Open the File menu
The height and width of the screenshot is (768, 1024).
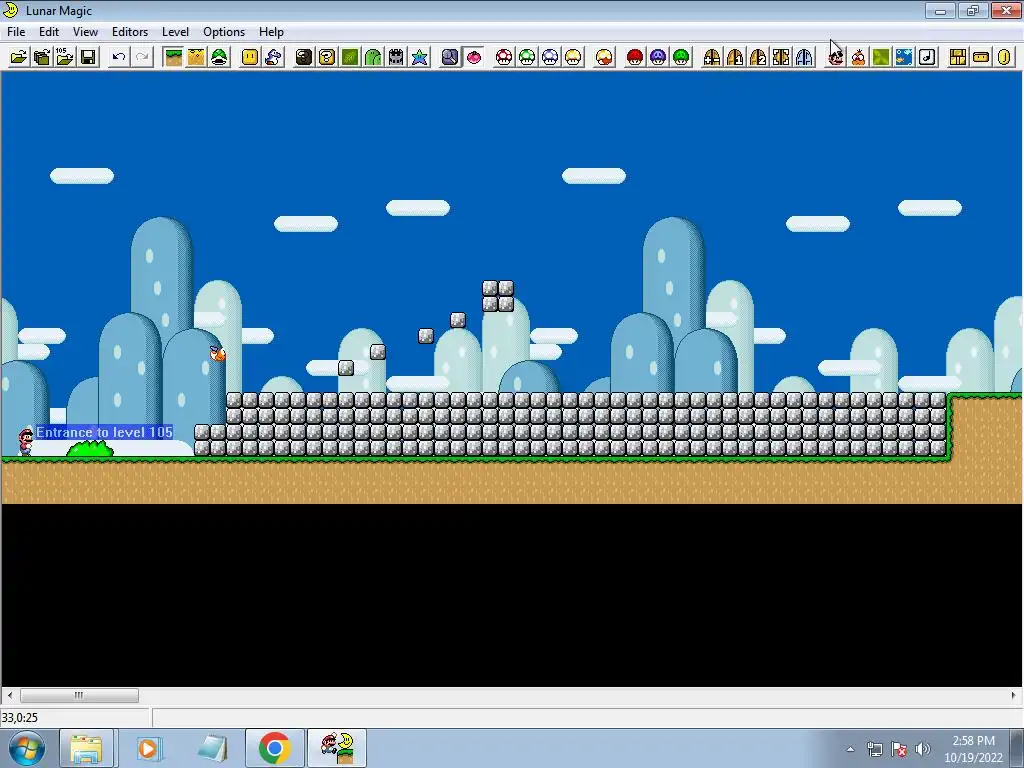coord(16,31)
